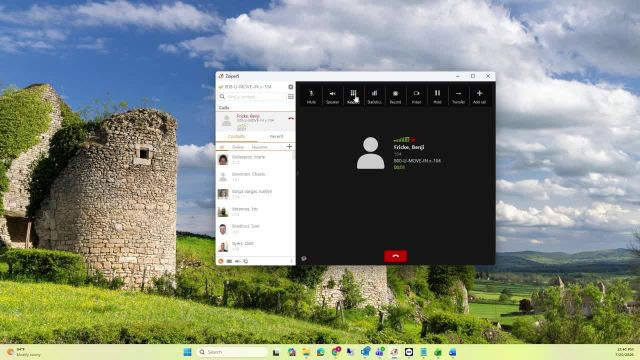Click the taskbar clock
The width and height of the screenshot is (640, 360).
(x=625, y=352)
